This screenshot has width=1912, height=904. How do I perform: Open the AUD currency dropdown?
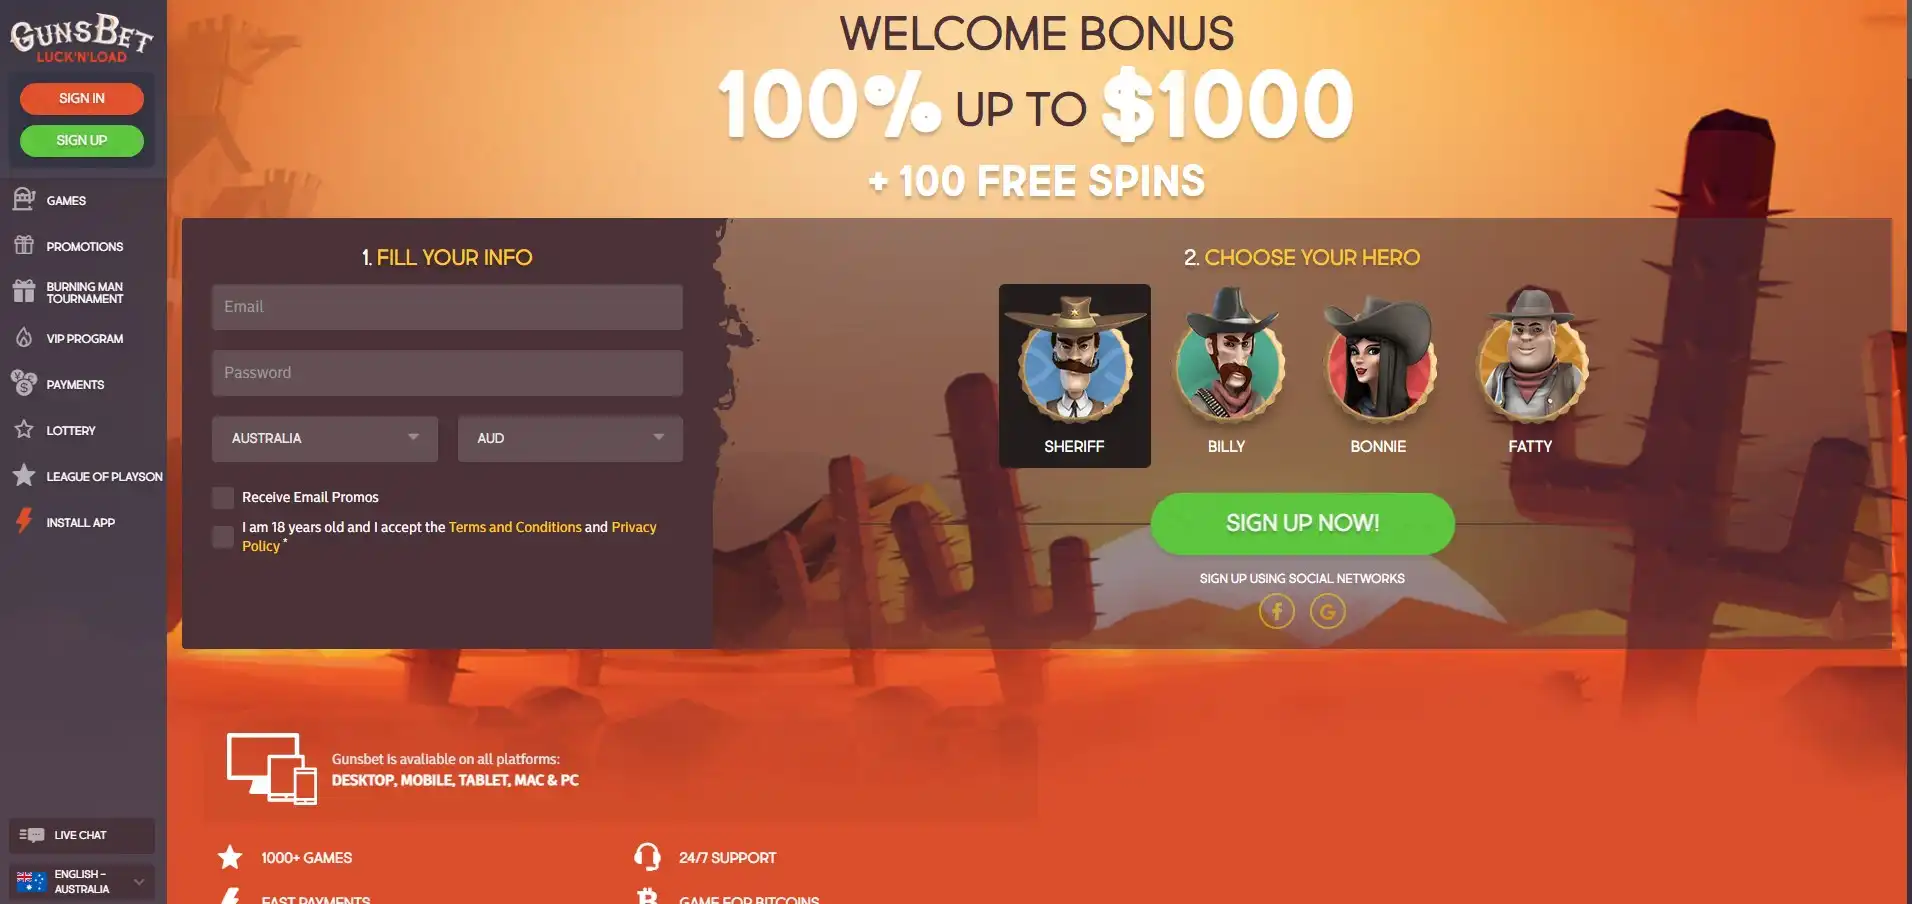570,438
